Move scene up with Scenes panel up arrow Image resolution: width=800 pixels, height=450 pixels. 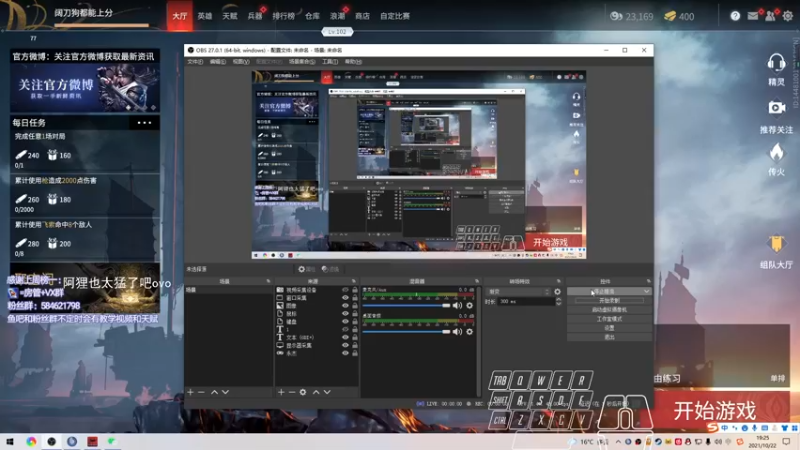pos(214,392)
